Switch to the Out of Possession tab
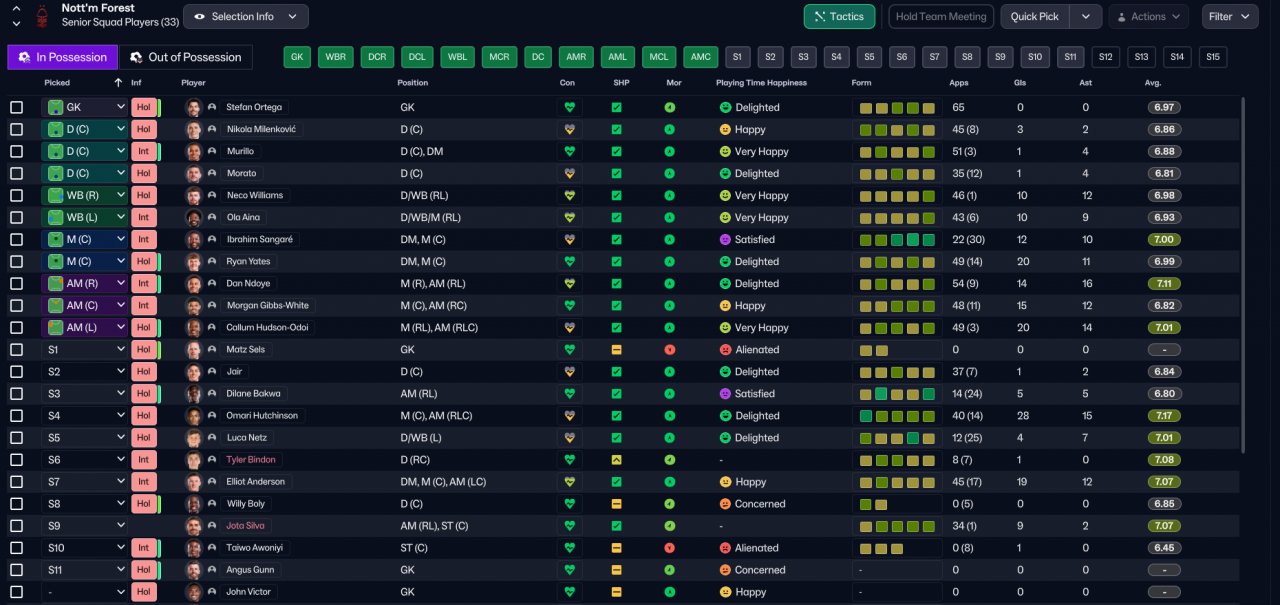 [186, 57]
